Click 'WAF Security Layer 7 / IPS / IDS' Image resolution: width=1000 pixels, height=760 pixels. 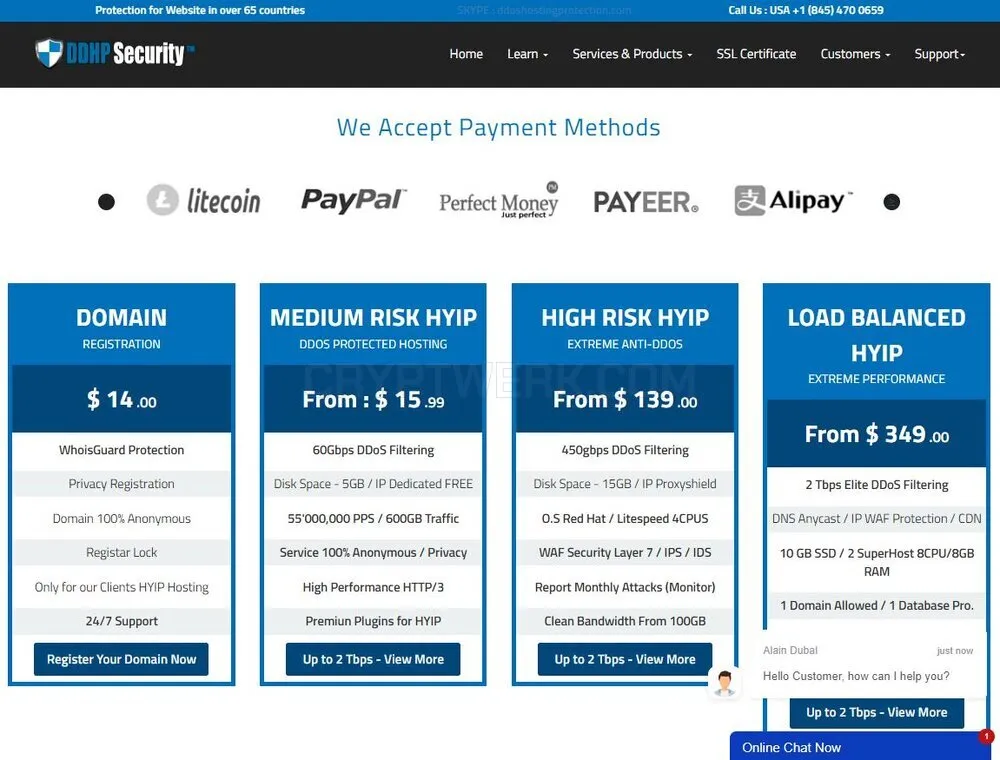pos(625,553)
